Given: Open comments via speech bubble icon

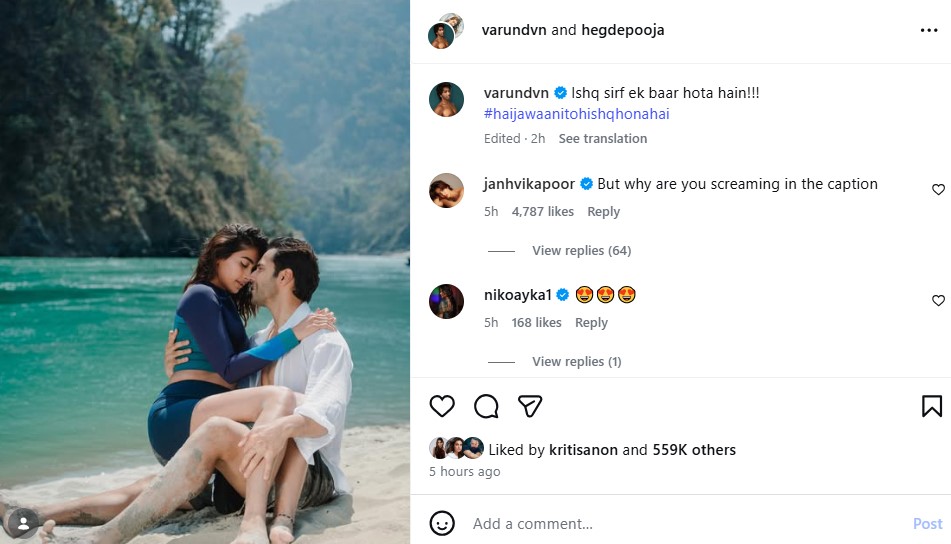Looking at the screenshot, I should tap(486, 406).
